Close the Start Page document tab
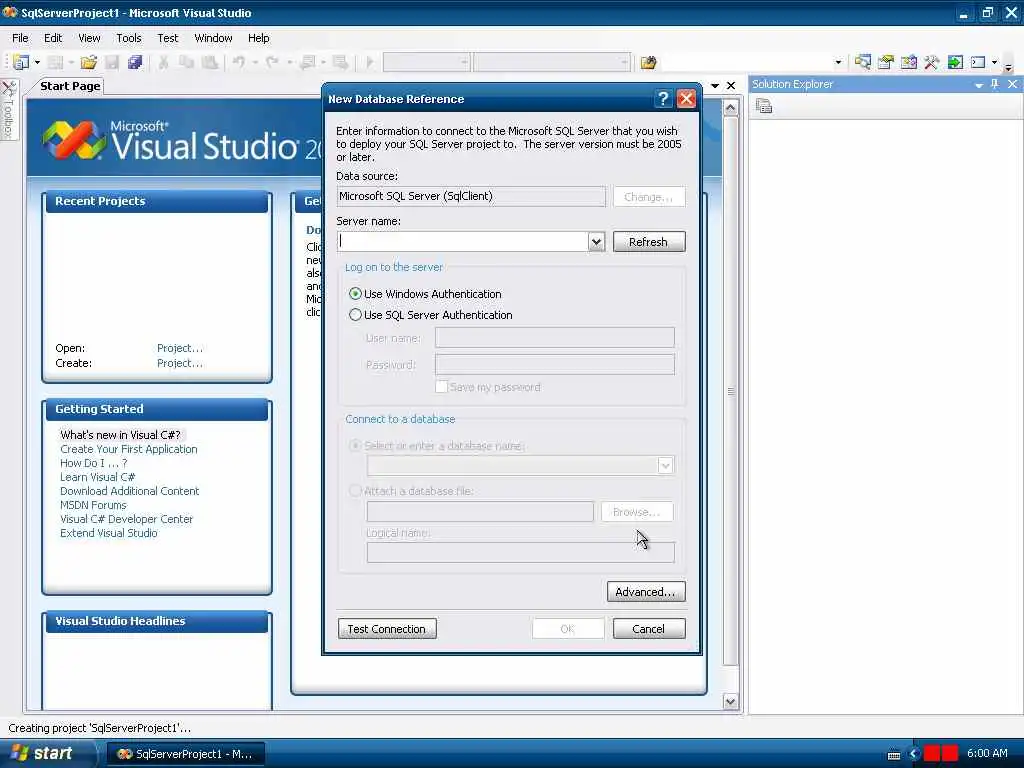This screenshot has height=768, width=1024. click(731, 86)
